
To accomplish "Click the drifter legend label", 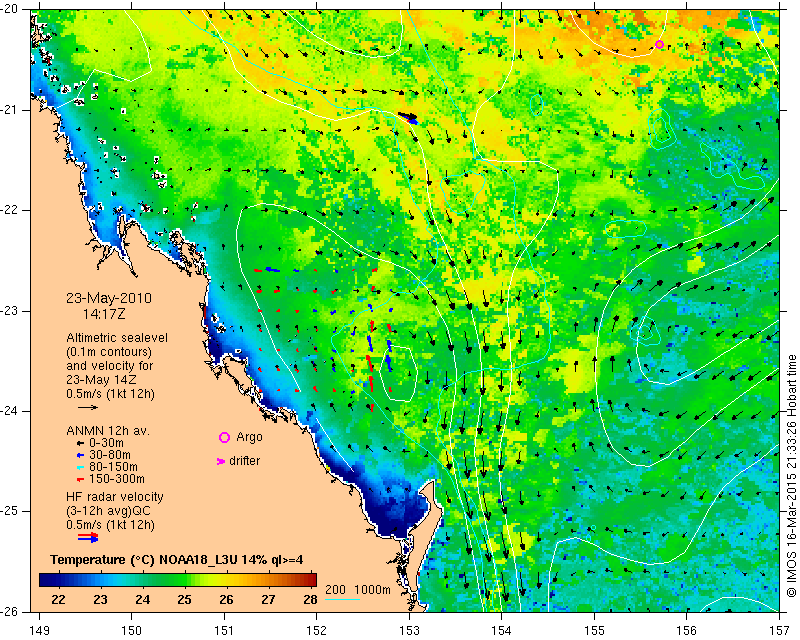I will click(x=244, y=461).
